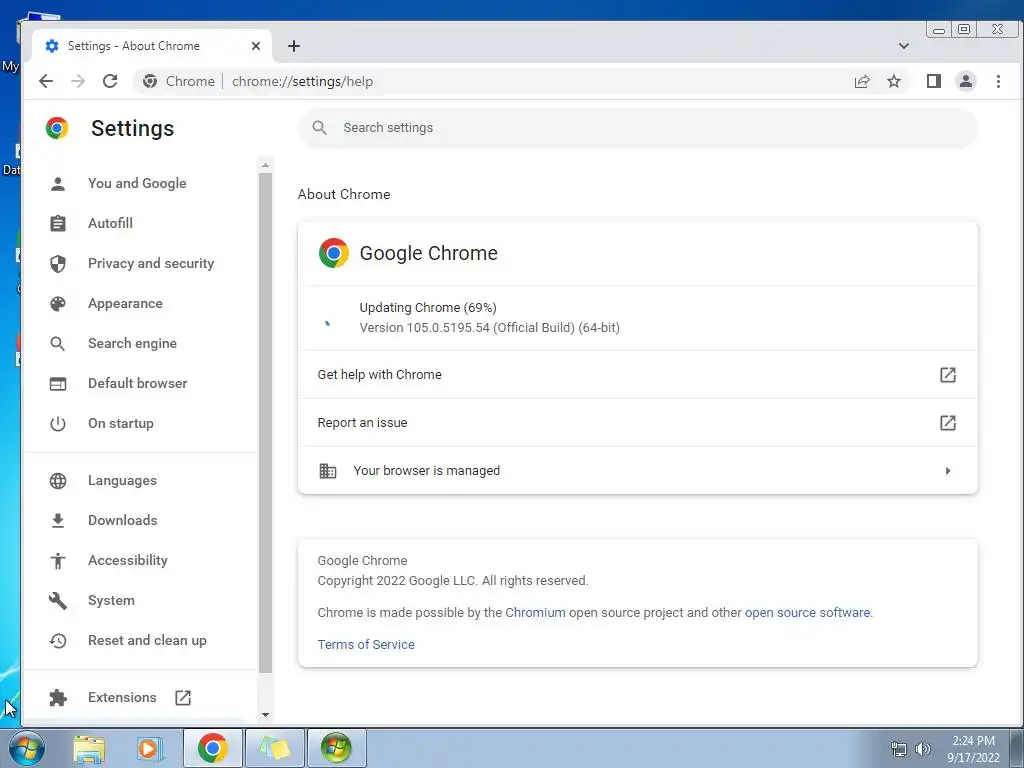Screen dimensions: 1024x768
Task: Go to Privacy and security
Action: point(151,263)
